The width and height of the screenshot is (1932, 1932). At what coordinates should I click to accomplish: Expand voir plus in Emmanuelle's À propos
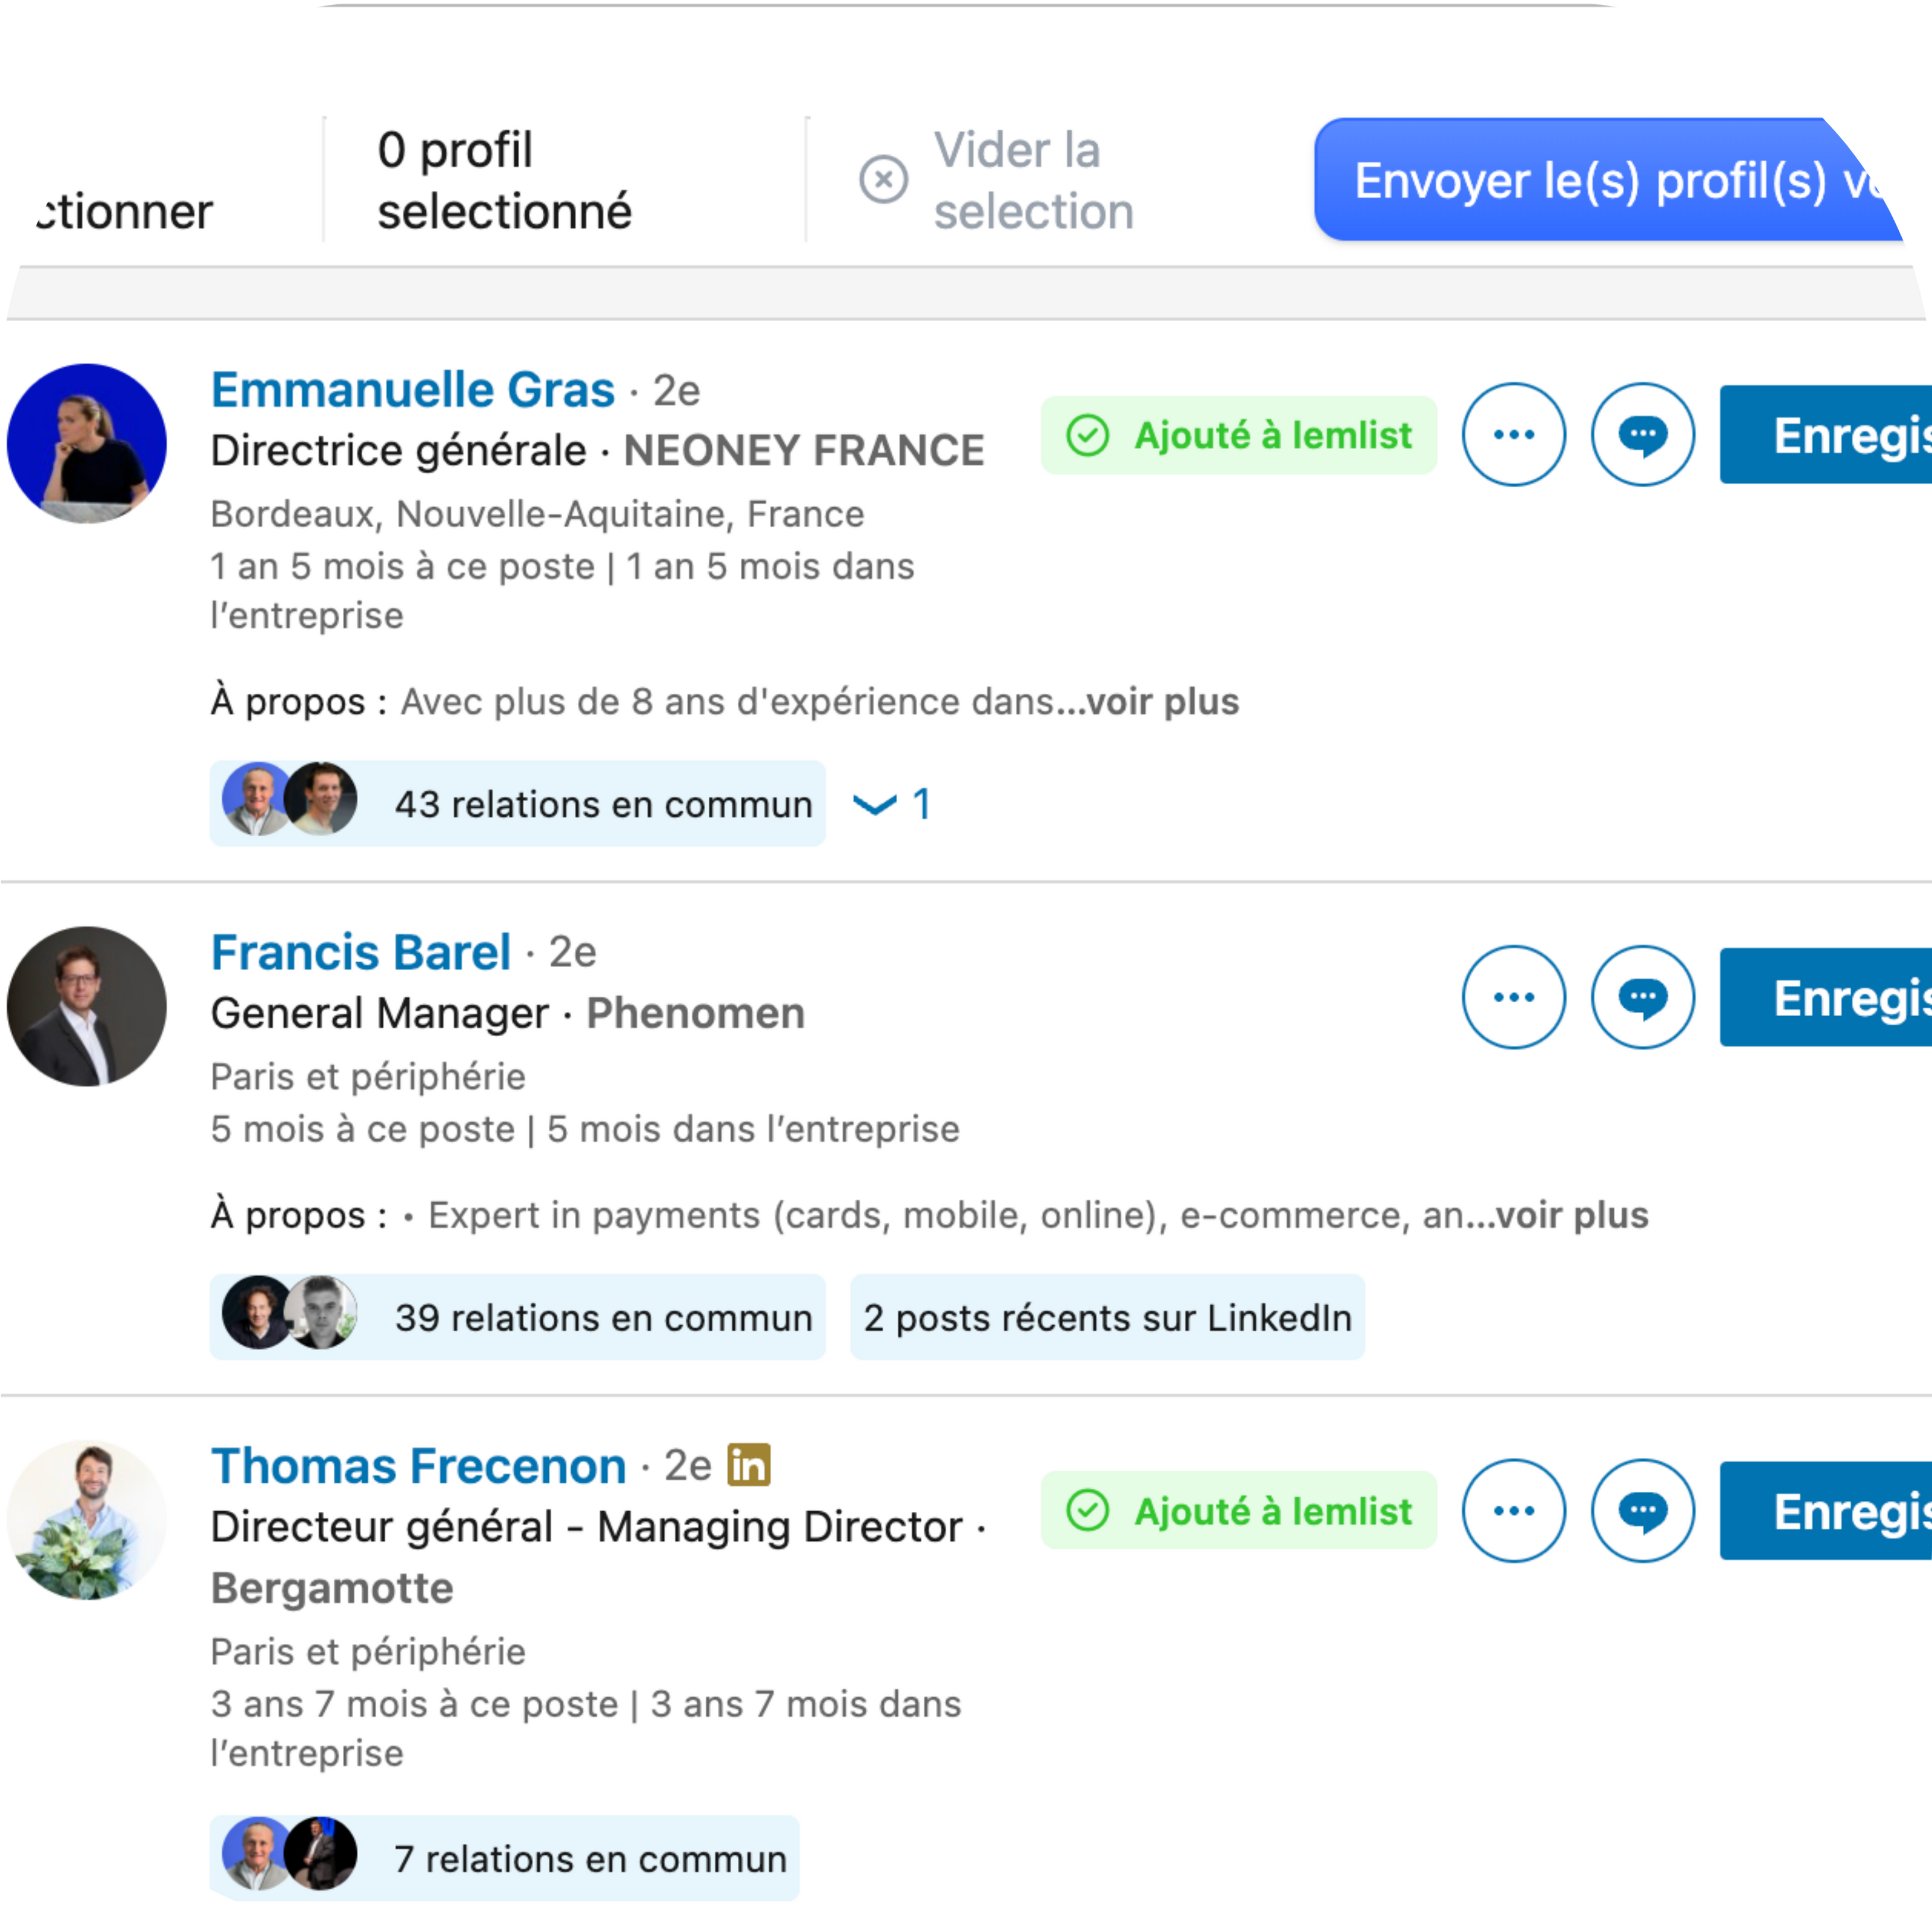pyautogui.click(x=1162, y=701)
